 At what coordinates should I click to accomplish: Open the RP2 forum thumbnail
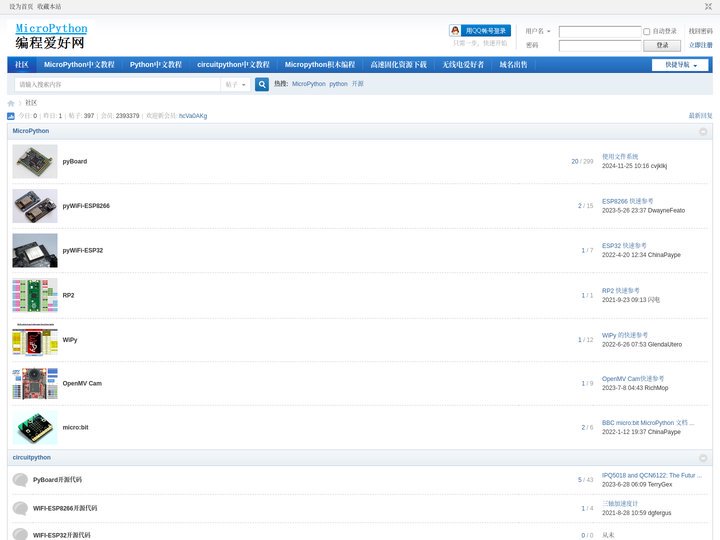[x=35, y=295]
